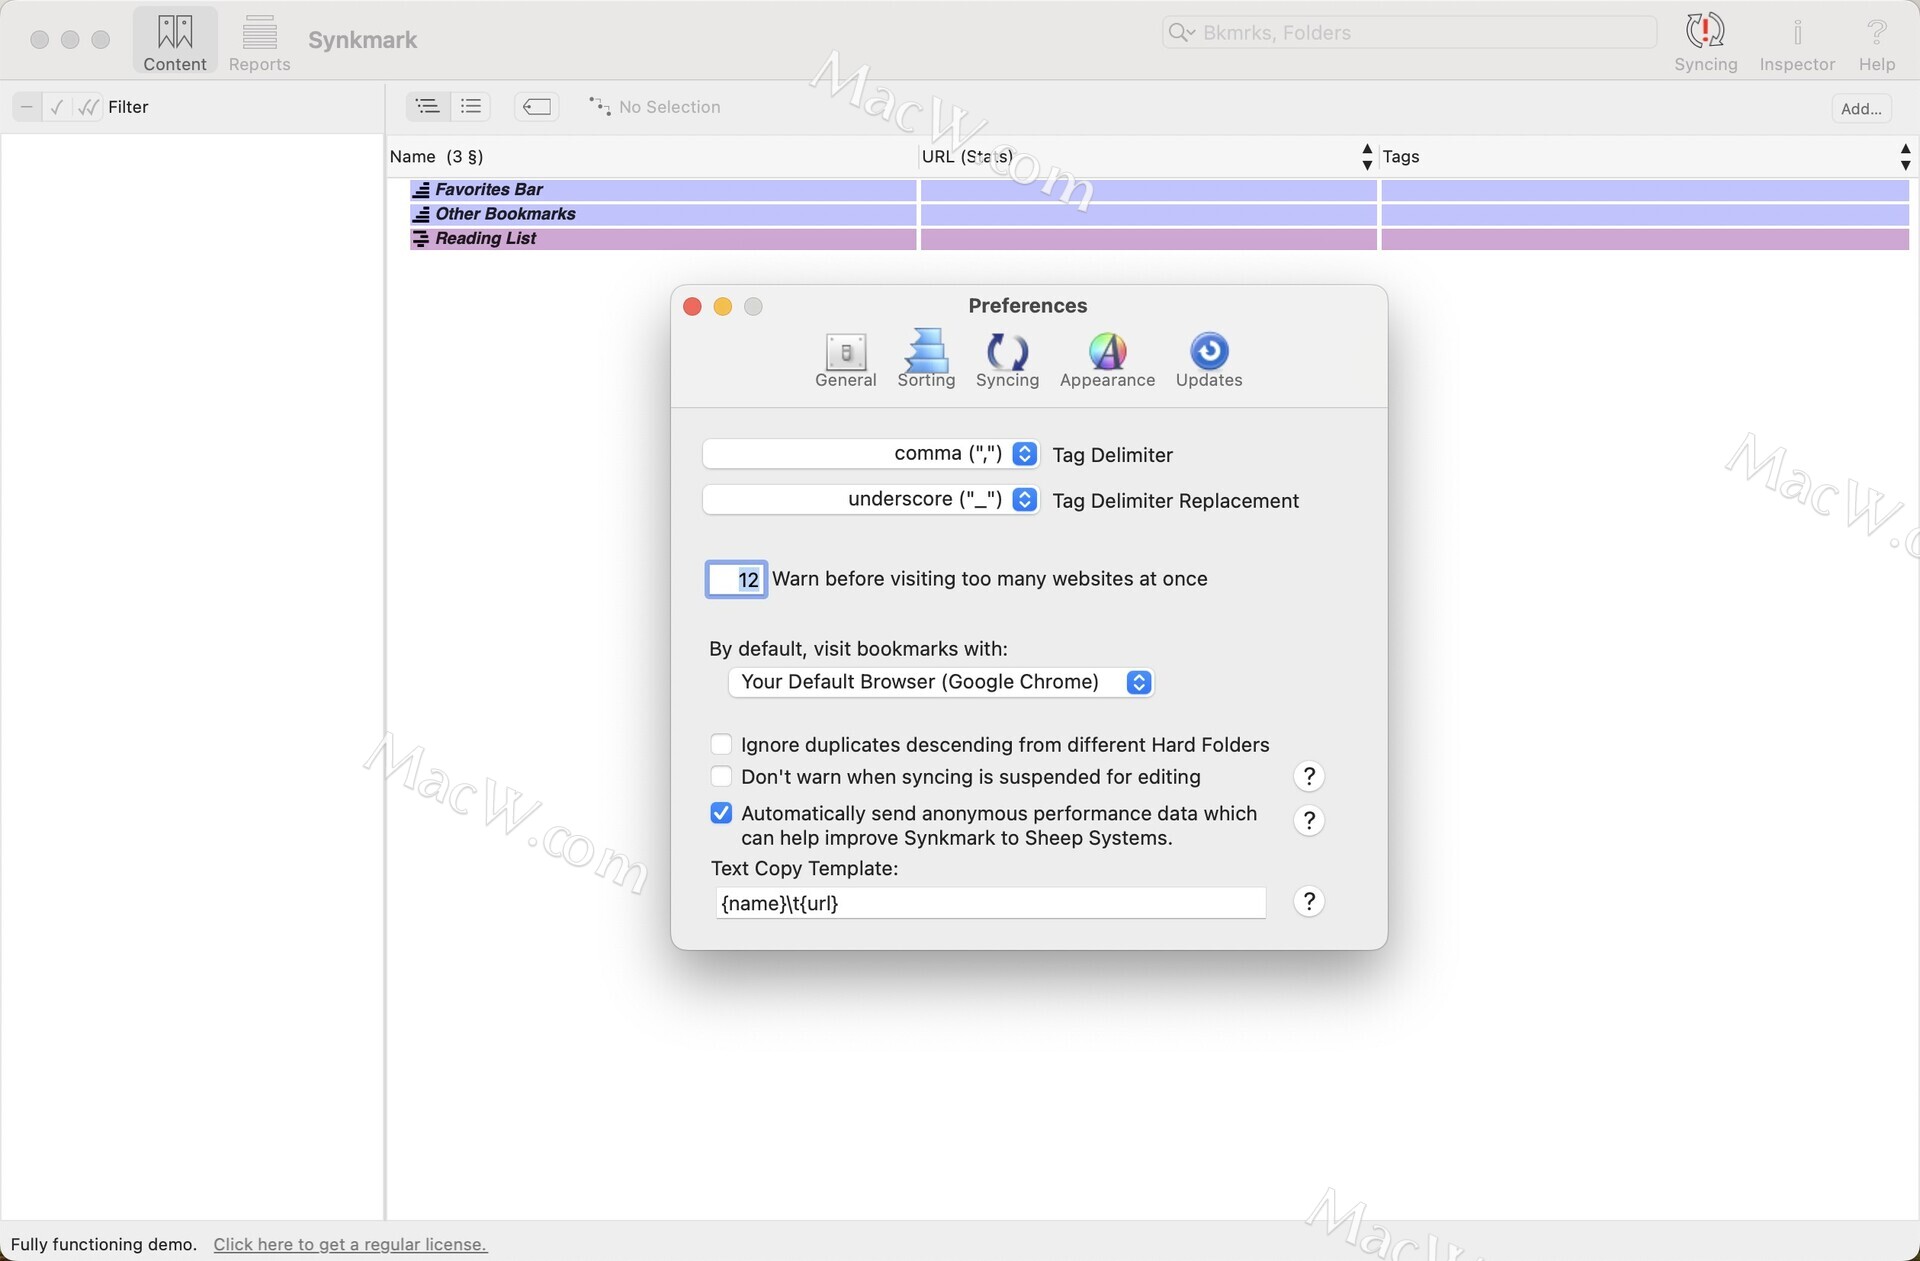Click the search magnifier dropdown icon
The height and width of the screenshot is (1261, 1920).
[x=1182, y=32]
